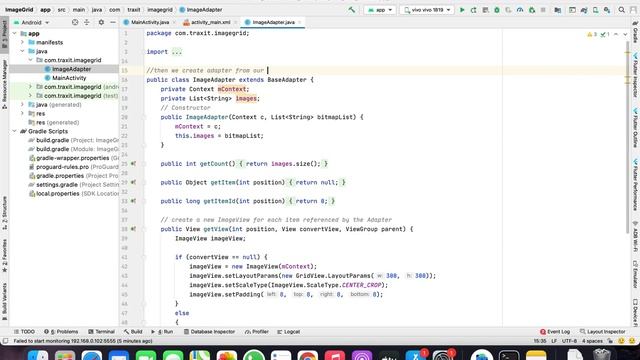Click the Stop square icon
The width and height of the screenshot is (640, 360).
(x=543, y=10)
